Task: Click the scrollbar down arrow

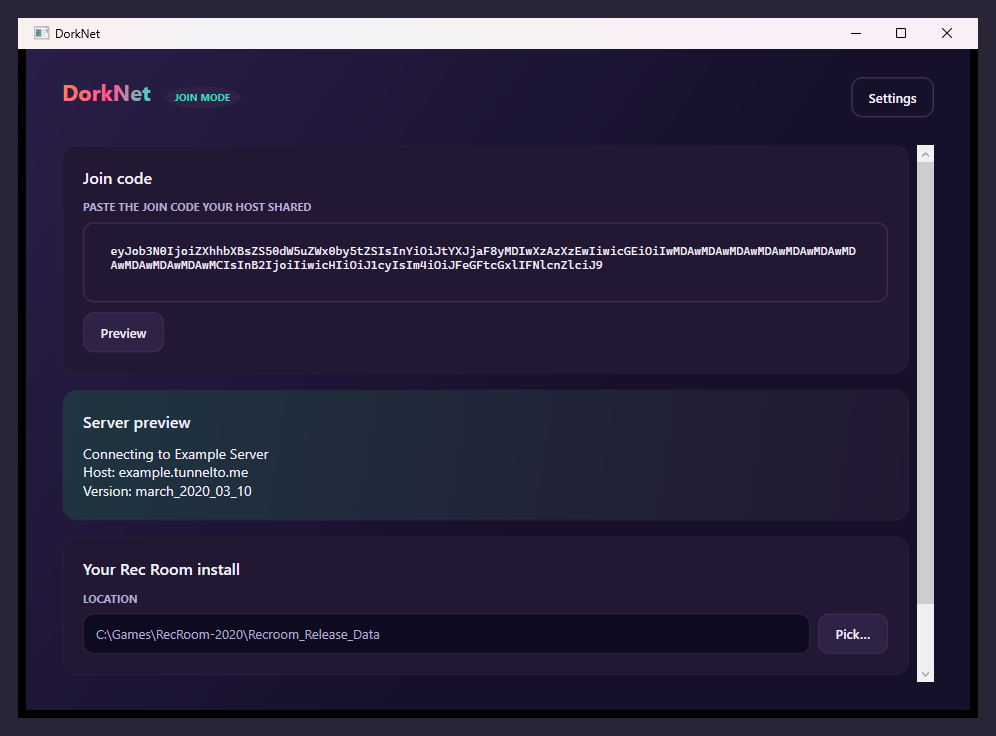Action: (x=925, y=674)
